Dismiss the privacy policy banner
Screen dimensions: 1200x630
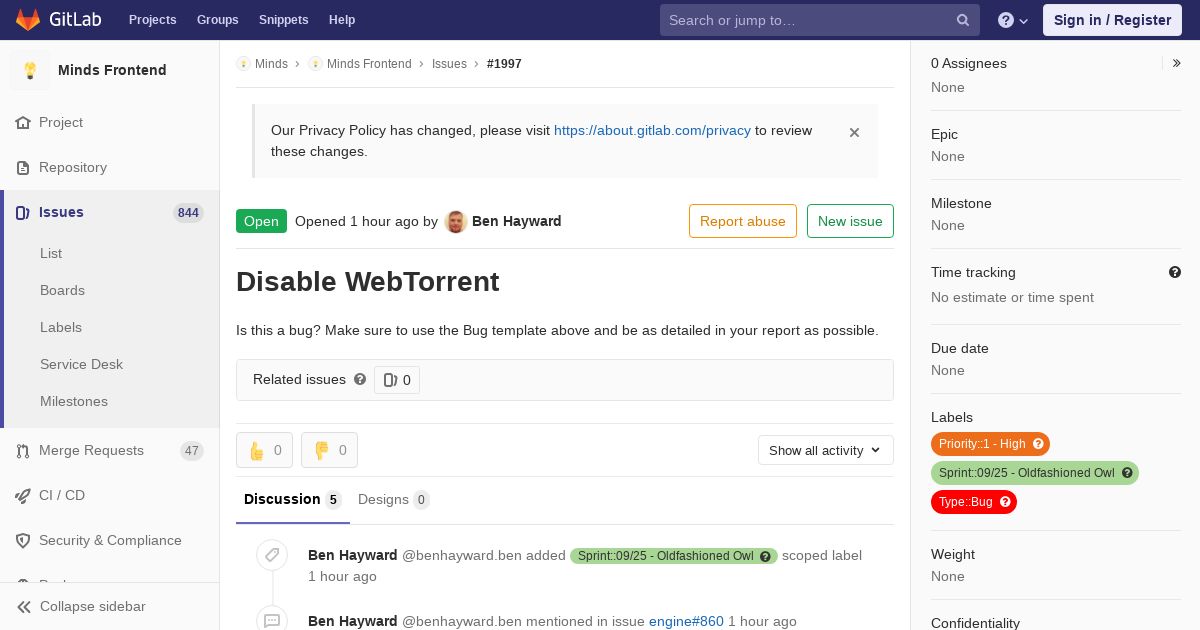pyautogui.click(x=854, y=132)
